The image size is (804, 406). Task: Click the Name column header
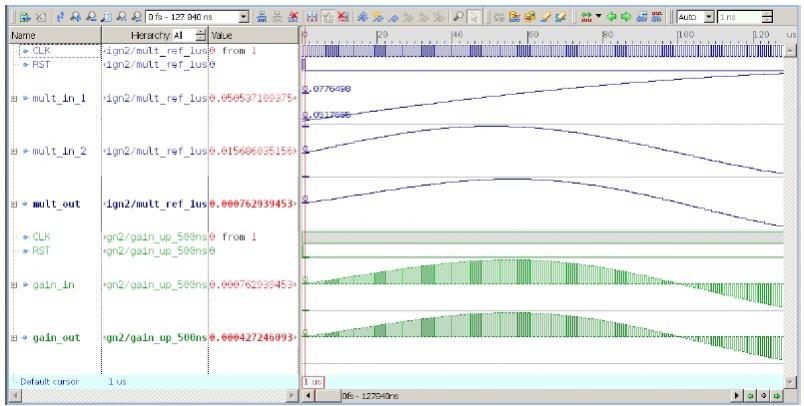pos(55,35)
